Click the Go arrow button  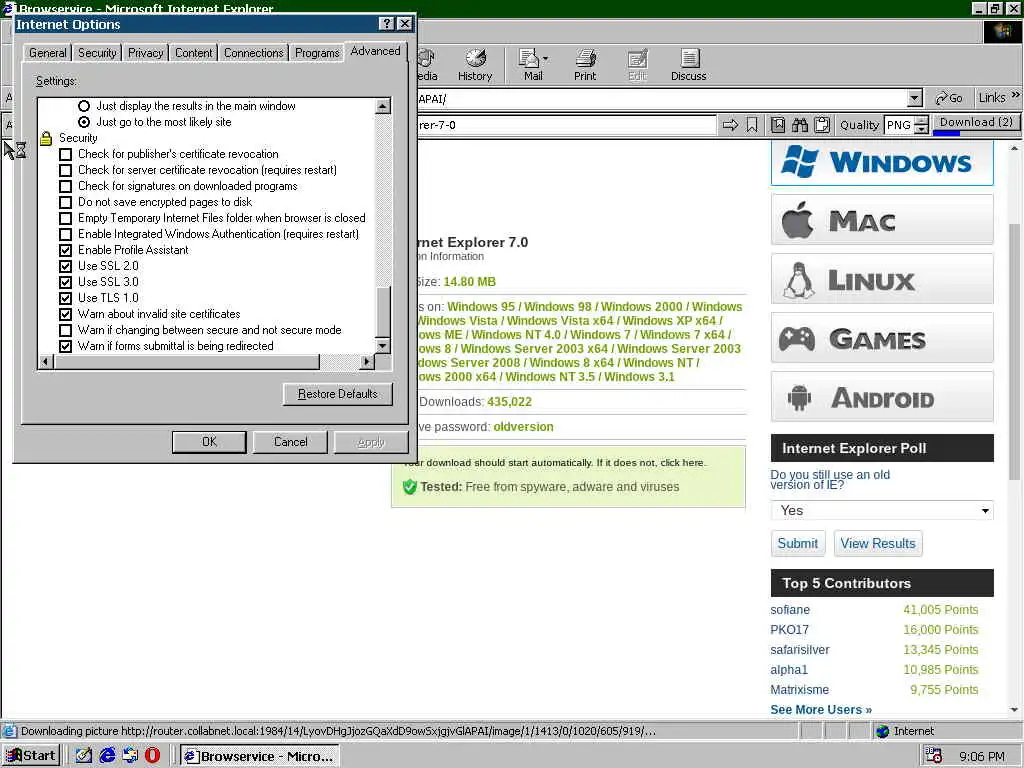coord(949,98)
